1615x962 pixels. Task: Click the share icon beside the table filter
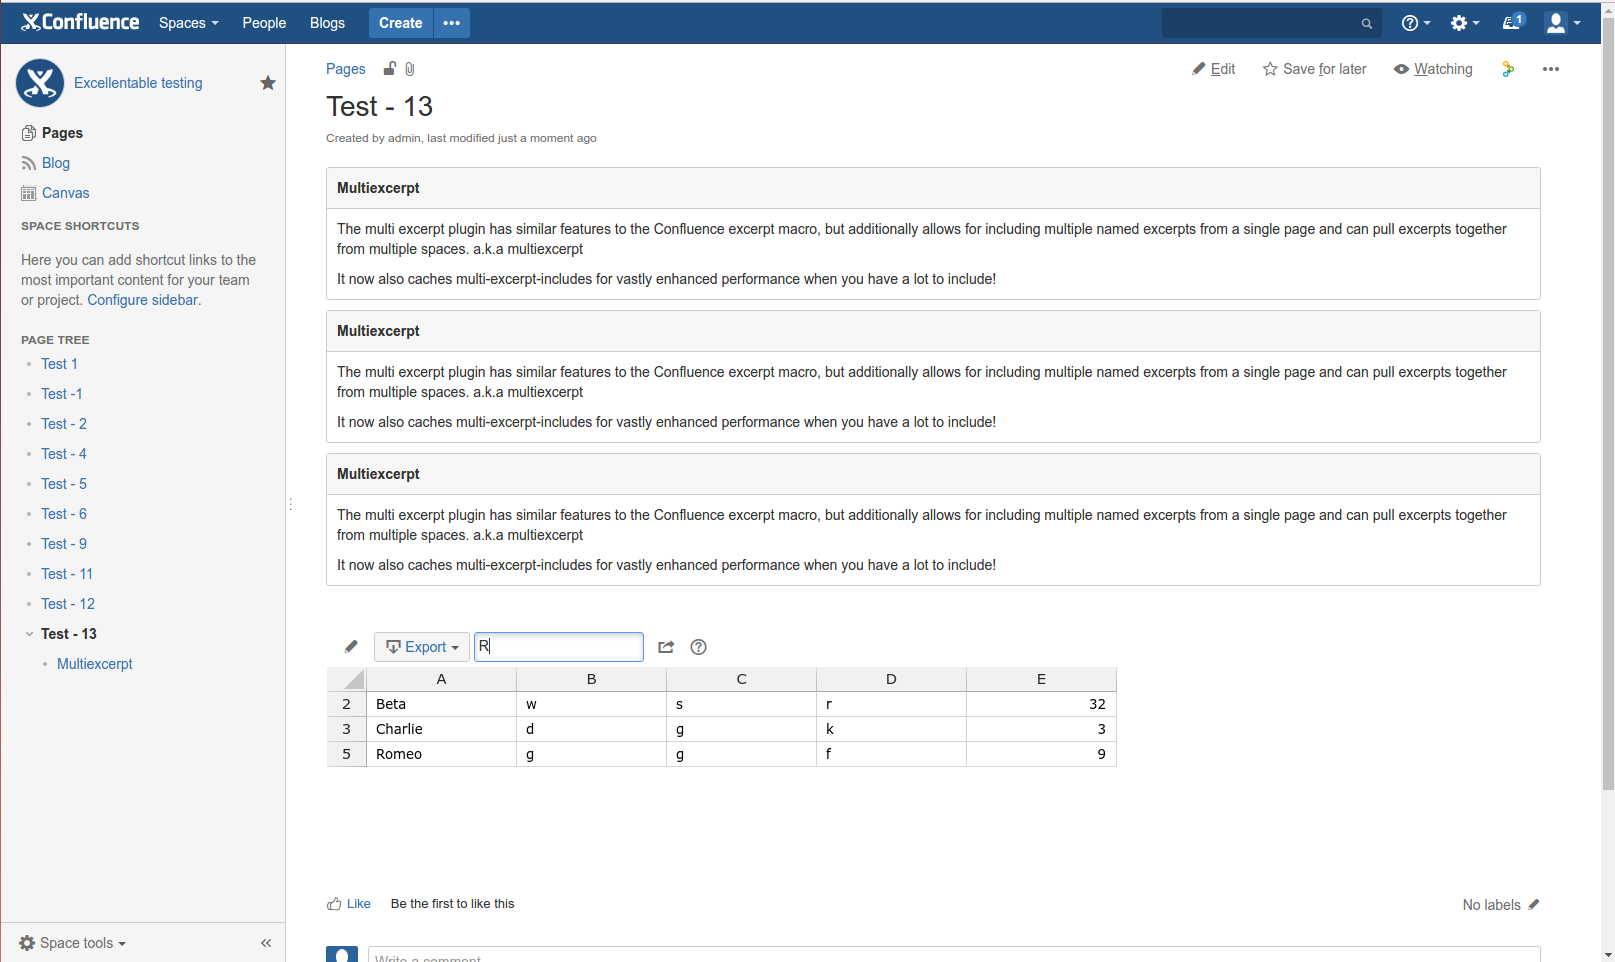click(x=666, y=647)
